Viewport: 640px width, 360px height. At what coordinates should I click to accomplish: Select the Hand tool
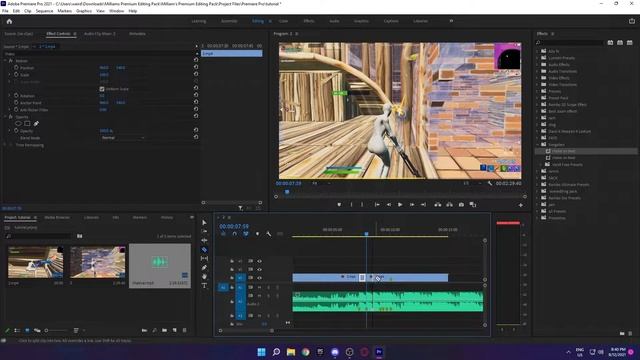pyautogui.click(x=204, y=276)
